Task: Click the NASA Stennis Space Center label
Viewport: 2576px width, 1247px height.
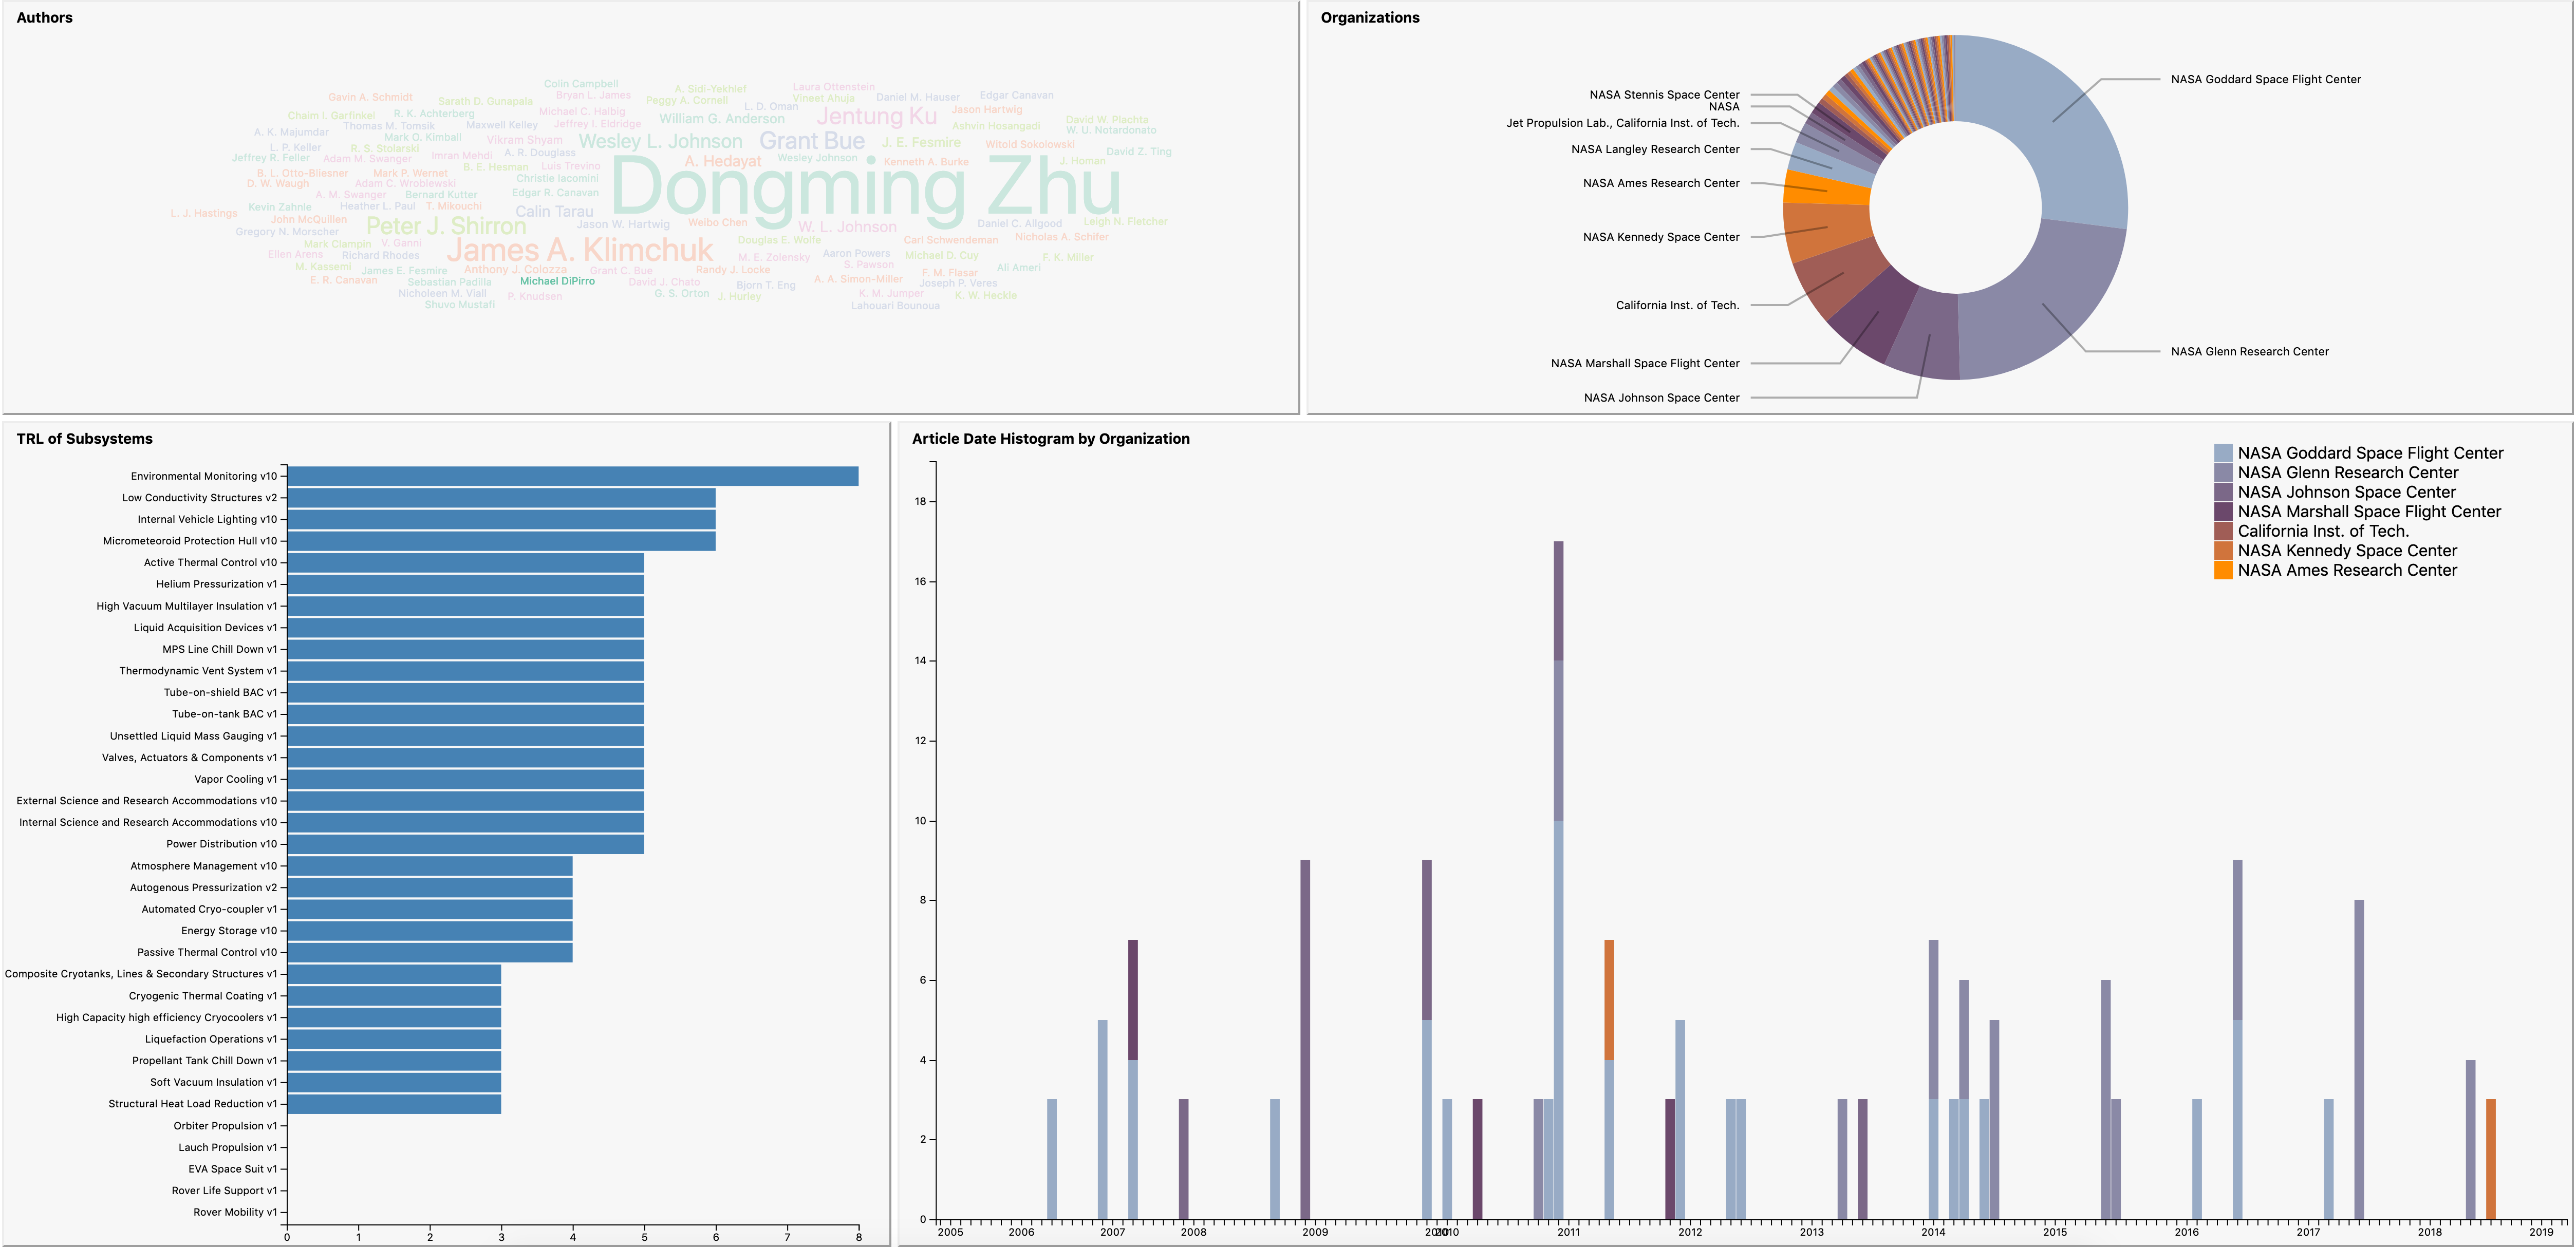Action: click(1664, 95)
